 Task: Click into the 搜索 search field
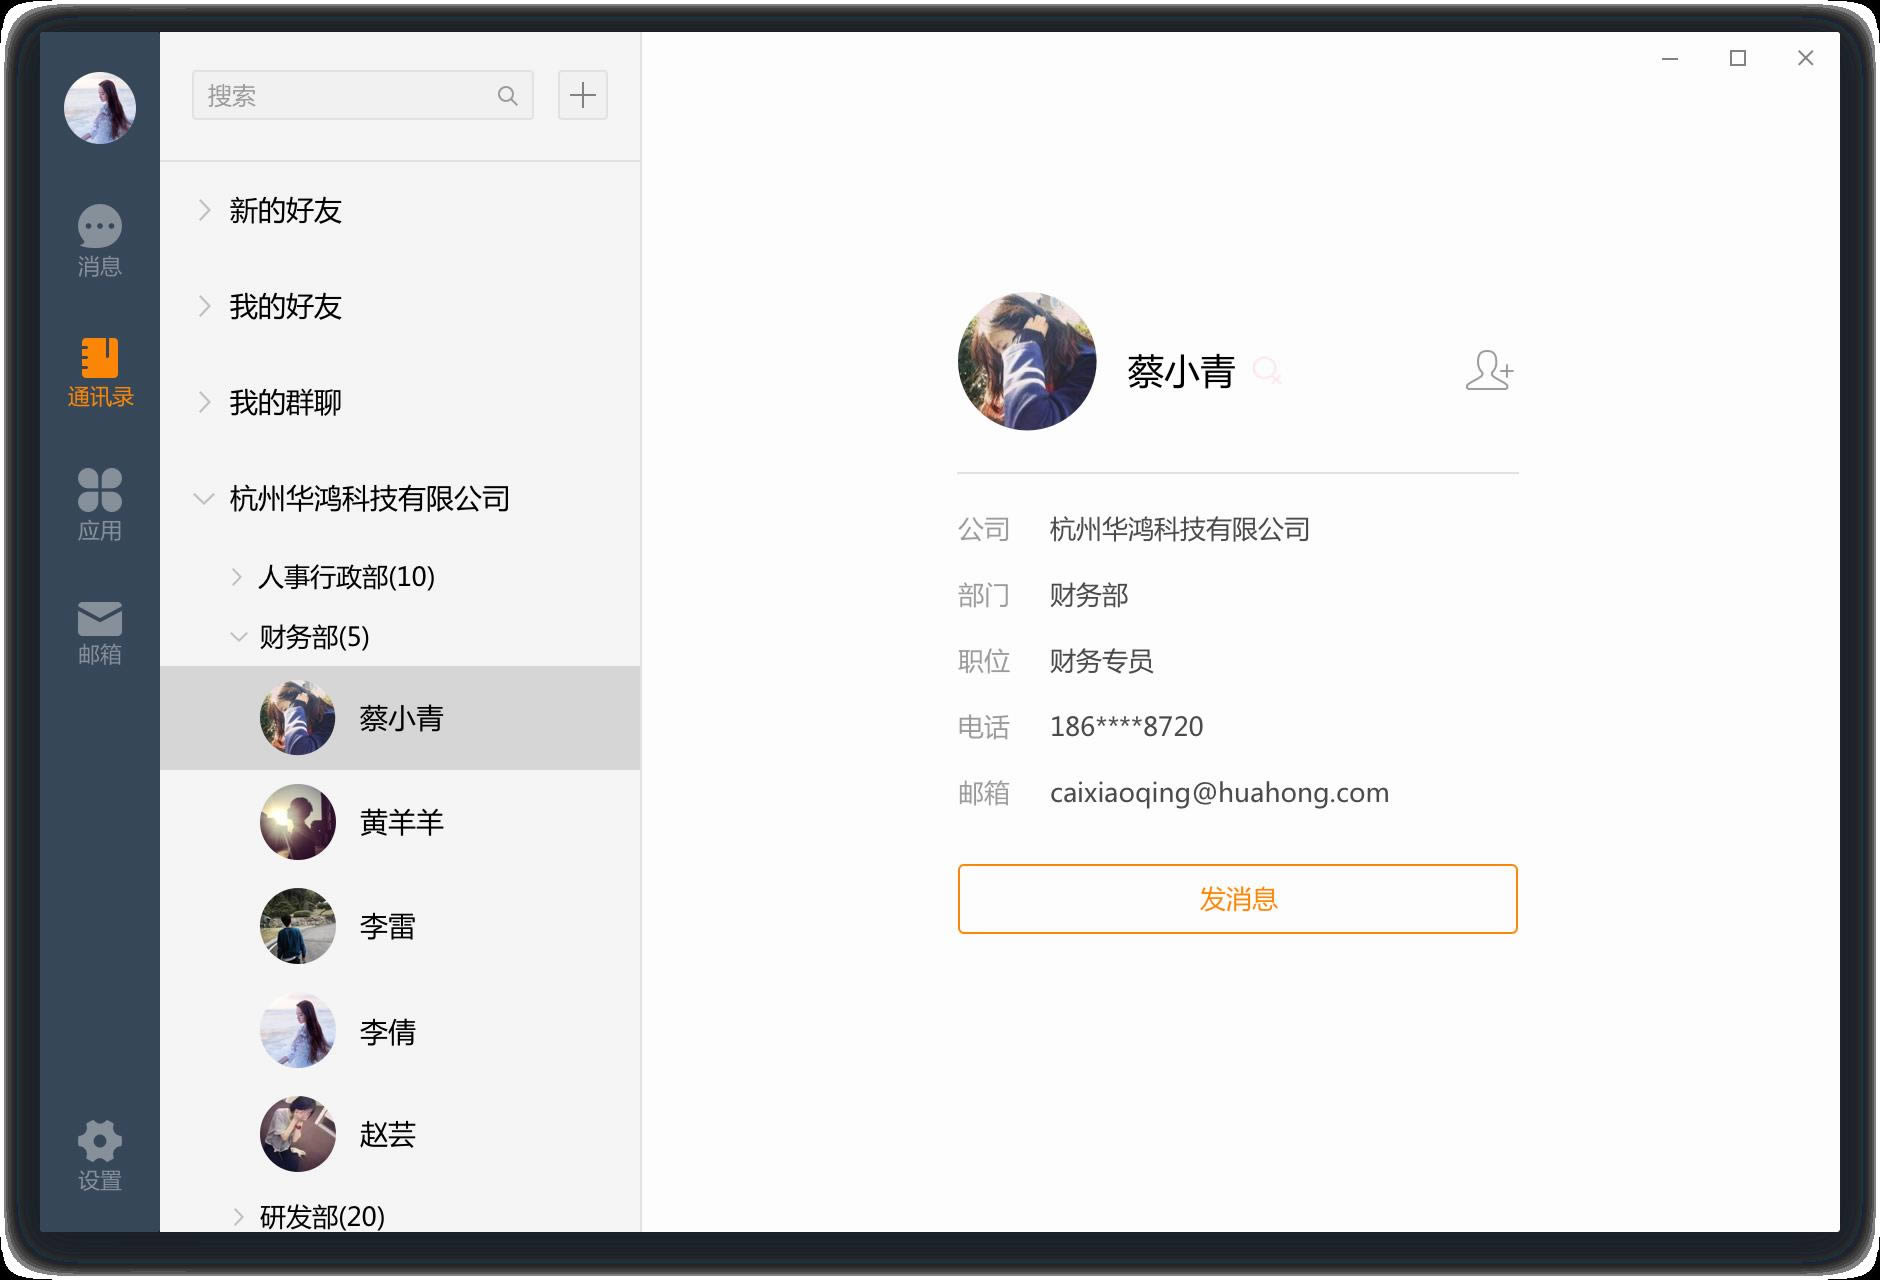click(363, 95)
